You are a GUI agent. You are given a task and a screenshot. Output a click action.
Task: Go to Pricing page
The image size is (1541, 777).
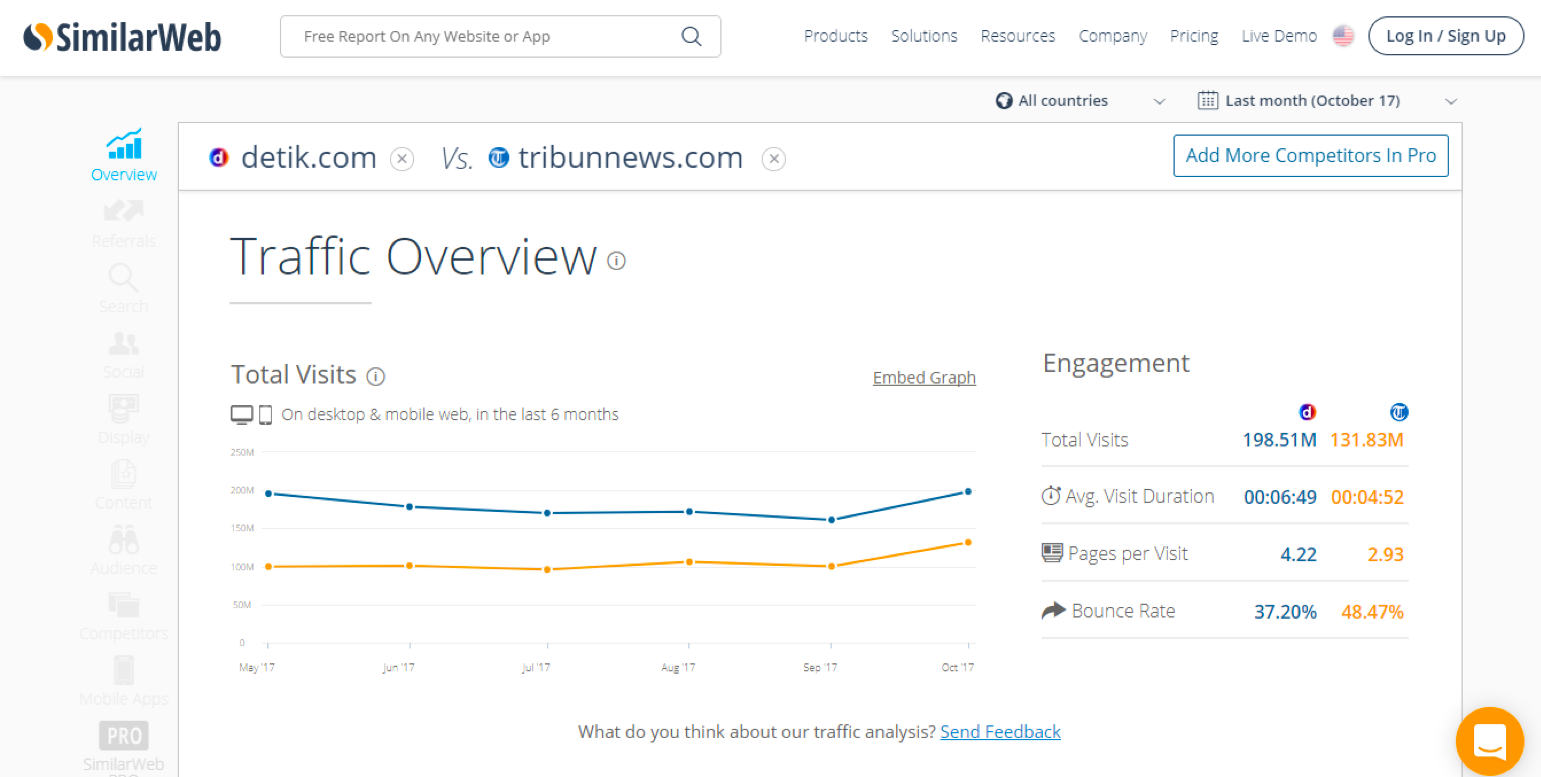coord(1194,36)
